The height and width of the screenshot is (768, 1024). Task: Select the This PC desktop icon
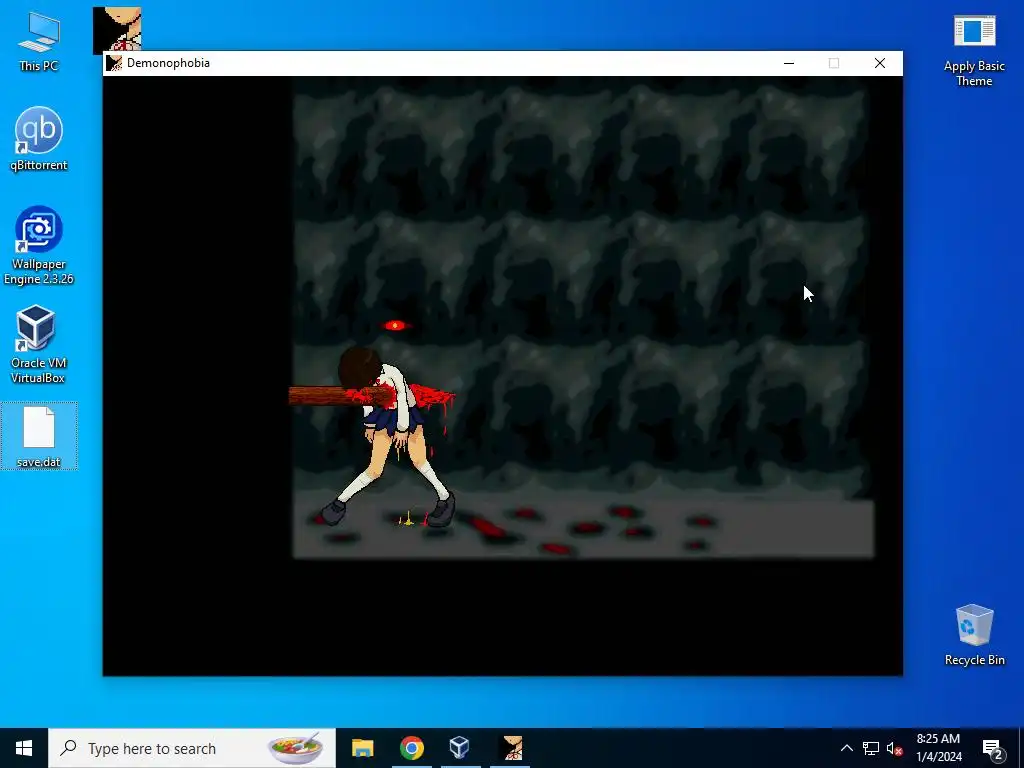(x=39, y=42)
